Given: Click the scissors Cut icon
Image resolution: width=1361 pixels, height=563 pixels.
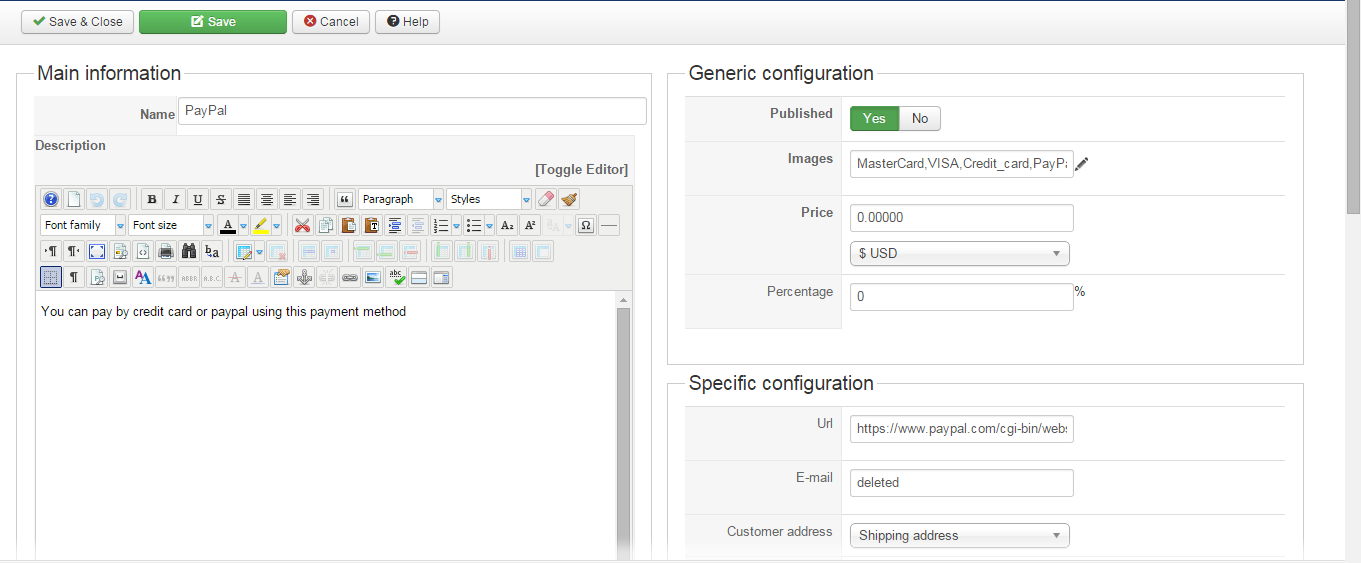Looking at the screenshot, I should (302, 225).
